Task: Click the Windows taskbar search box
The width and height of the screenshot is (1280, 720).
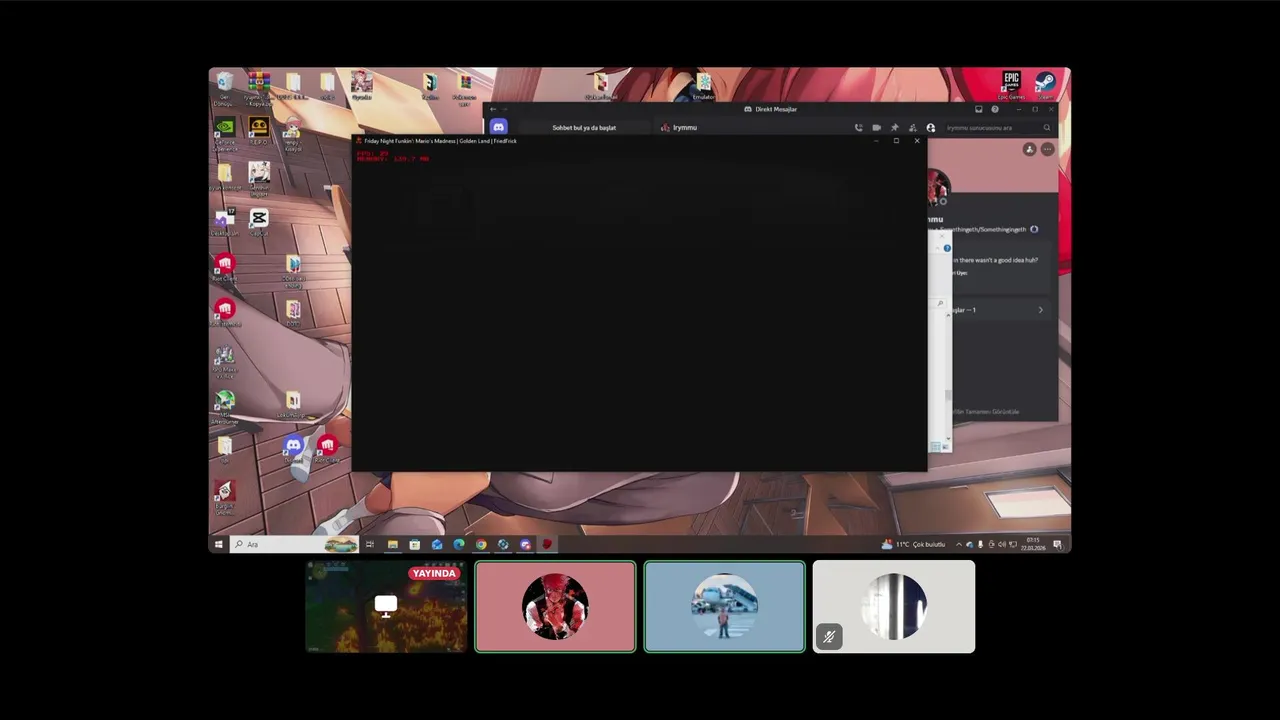Action: 295,544
